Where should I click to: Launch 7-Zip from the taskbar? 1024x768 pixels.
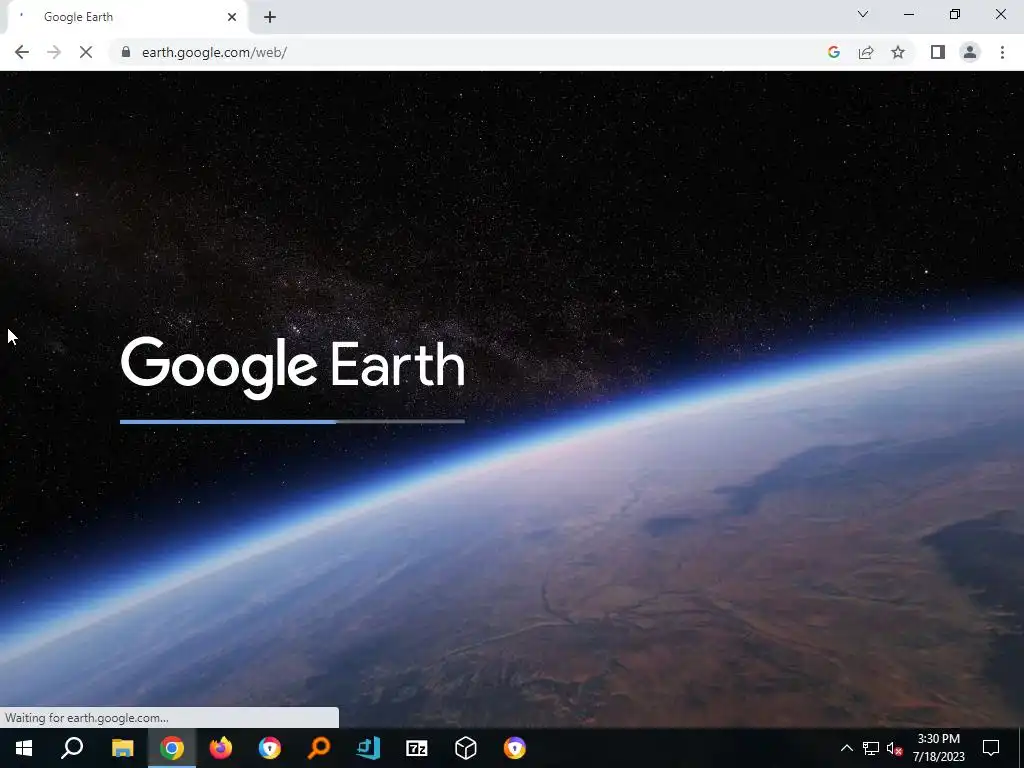[417, 748]
